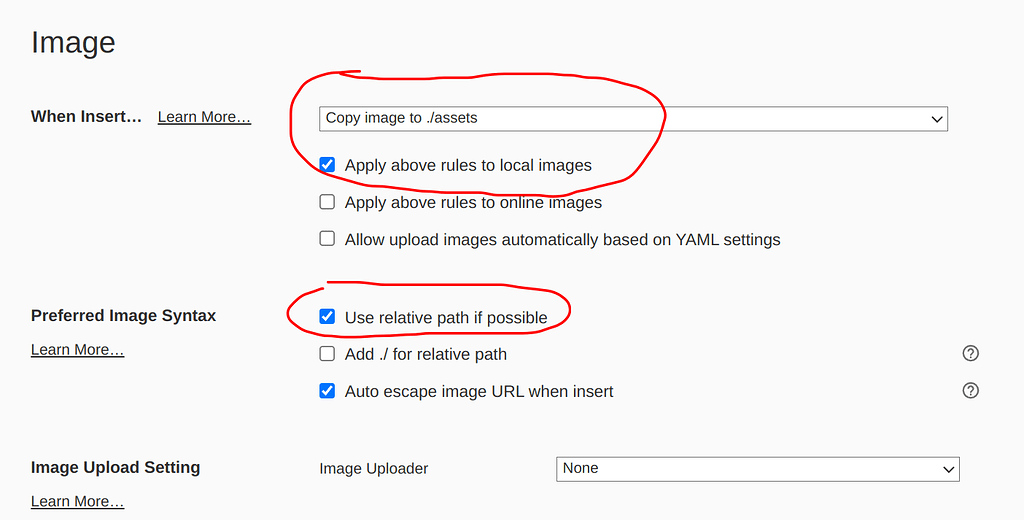Open the Copy image to ./assets dropdown

pos(632,118)
